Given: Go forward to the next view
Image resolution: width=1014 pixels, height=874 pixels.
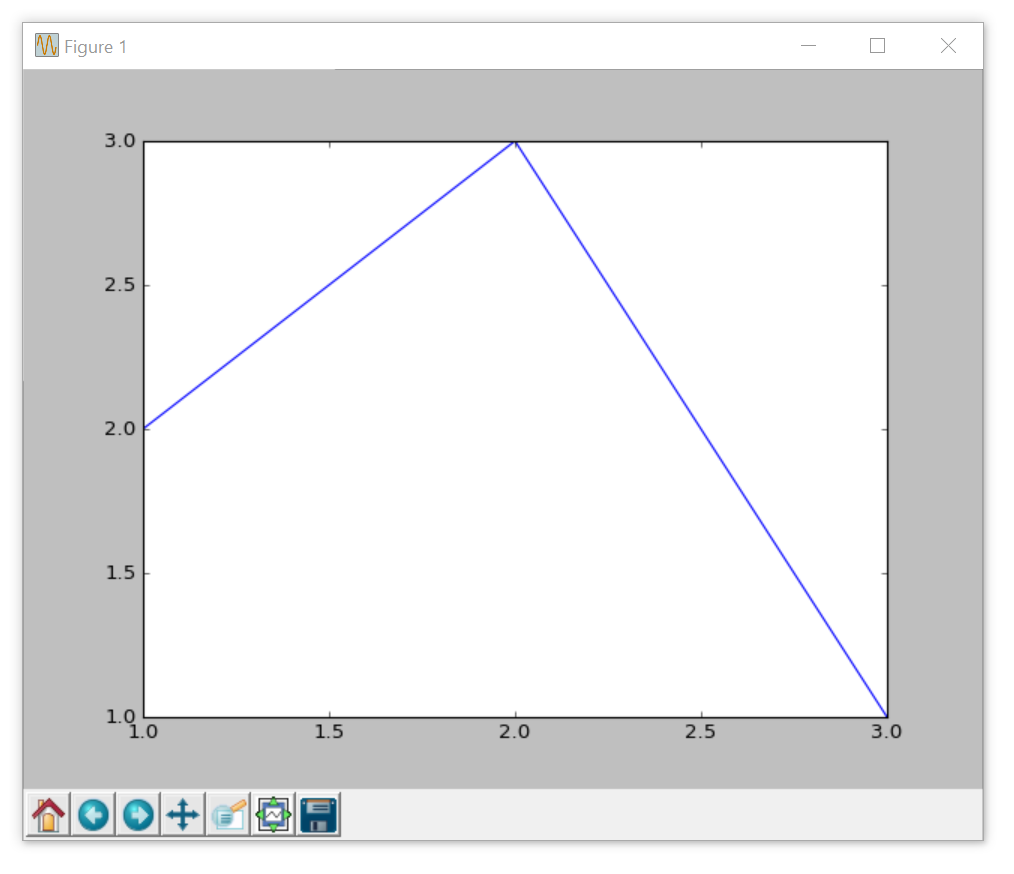Looking at the screenshot, I should (x=138, y=815).
